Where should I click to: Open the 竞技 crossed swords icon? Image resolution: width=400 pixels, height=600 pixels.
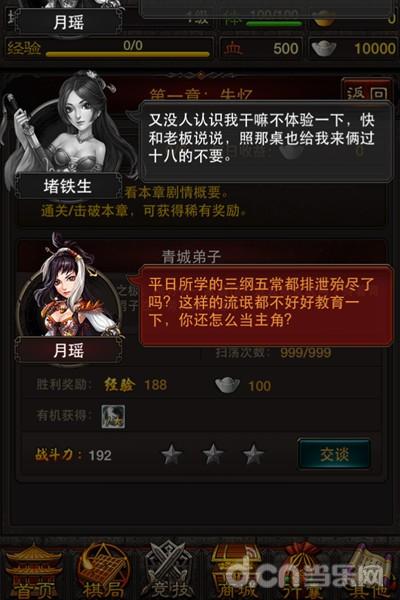pyautogui.click(x=168, y=570)
